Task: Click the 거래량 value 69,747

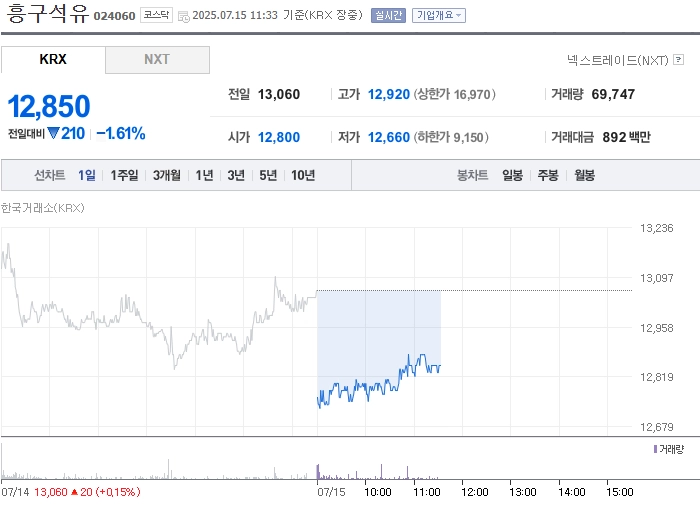Action: pyautogui.click(x=613, y=94)
